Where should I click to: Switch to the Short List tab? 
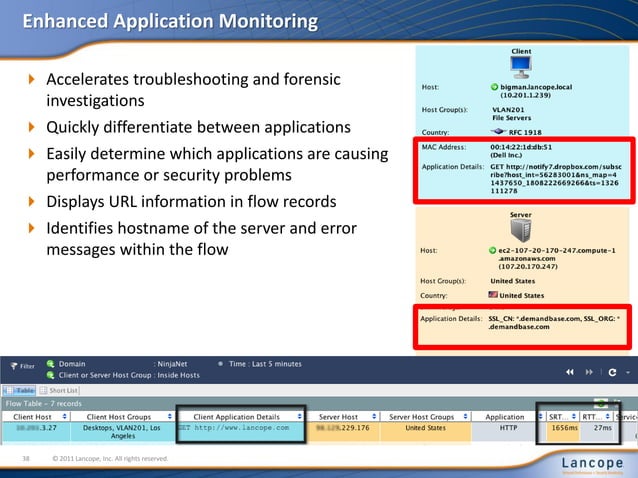[62, 390]
